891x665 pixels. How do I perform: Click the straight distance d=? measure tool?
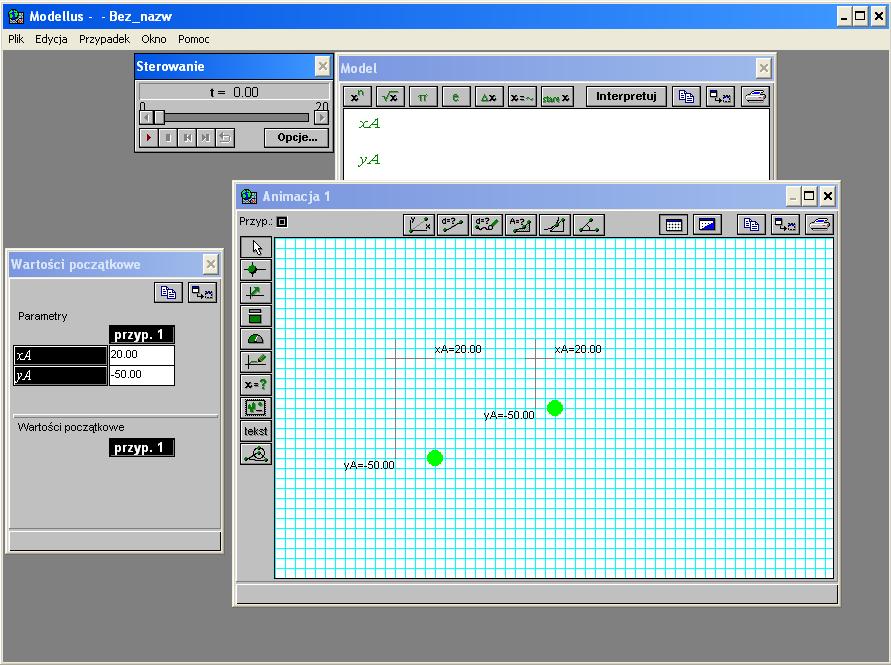pos(453,225)
